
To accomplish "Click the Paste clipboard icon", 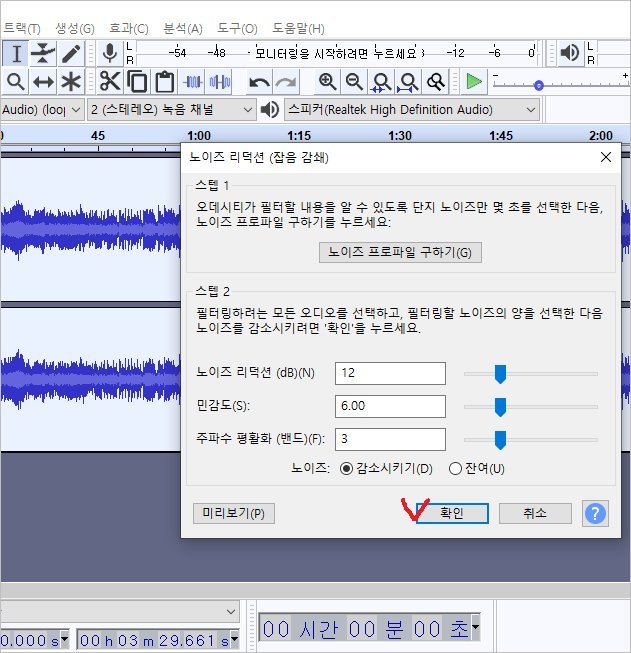I will pyautogui.click(x=164, y=82).
